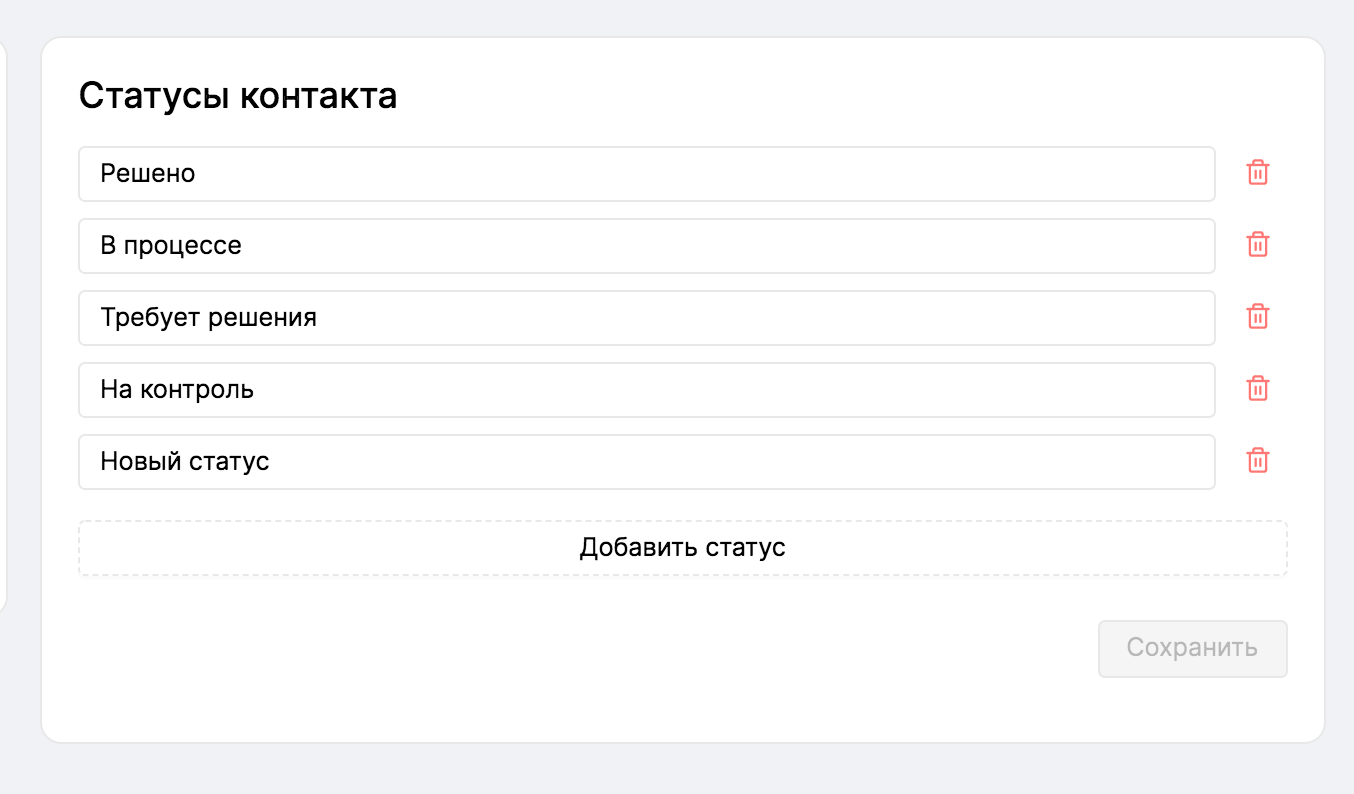Viewport: 1354px width, 794px height.
Task: Remove Новый статус with trash icon
Action: click(x=1257, y=461)
